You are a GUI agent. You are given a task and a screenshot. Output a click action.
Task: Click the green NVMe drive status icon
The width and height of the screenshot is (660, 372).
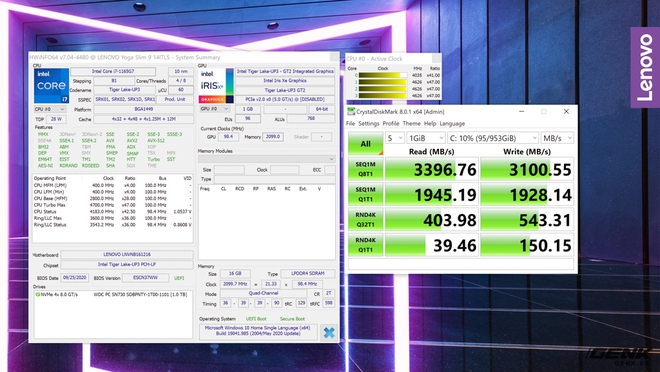point(37,295)
